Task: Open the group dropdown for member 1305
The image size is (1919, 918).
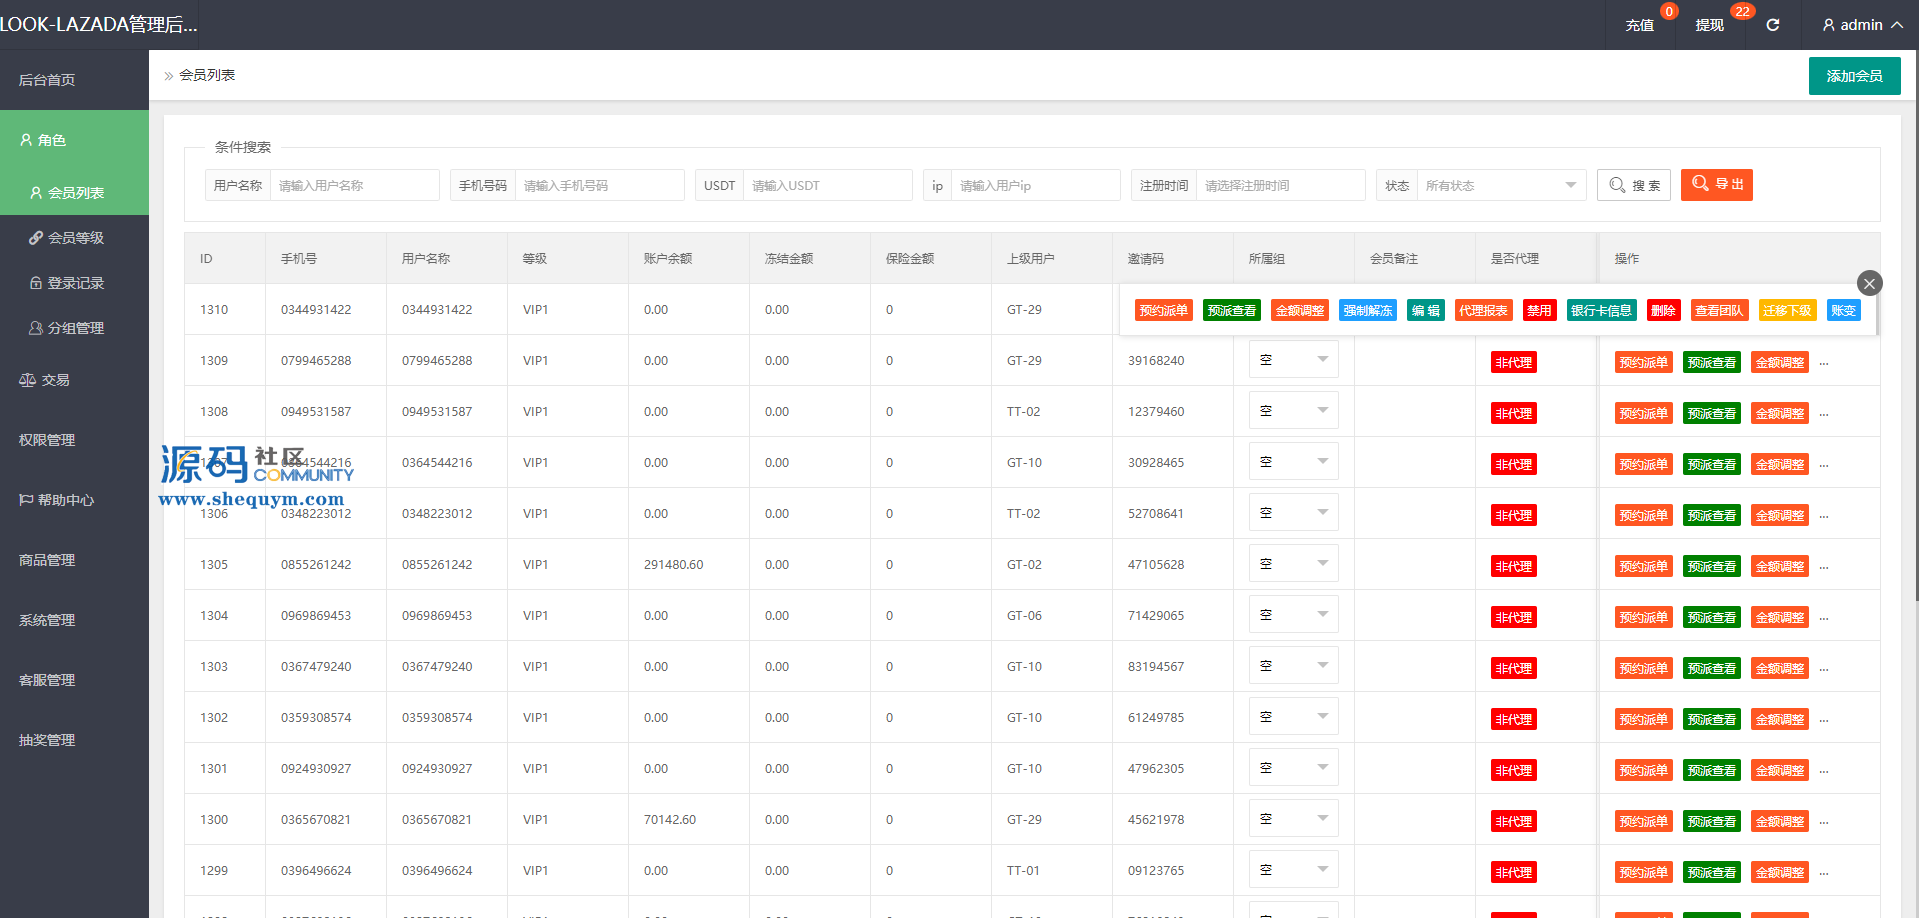Action: [1294, 564]
